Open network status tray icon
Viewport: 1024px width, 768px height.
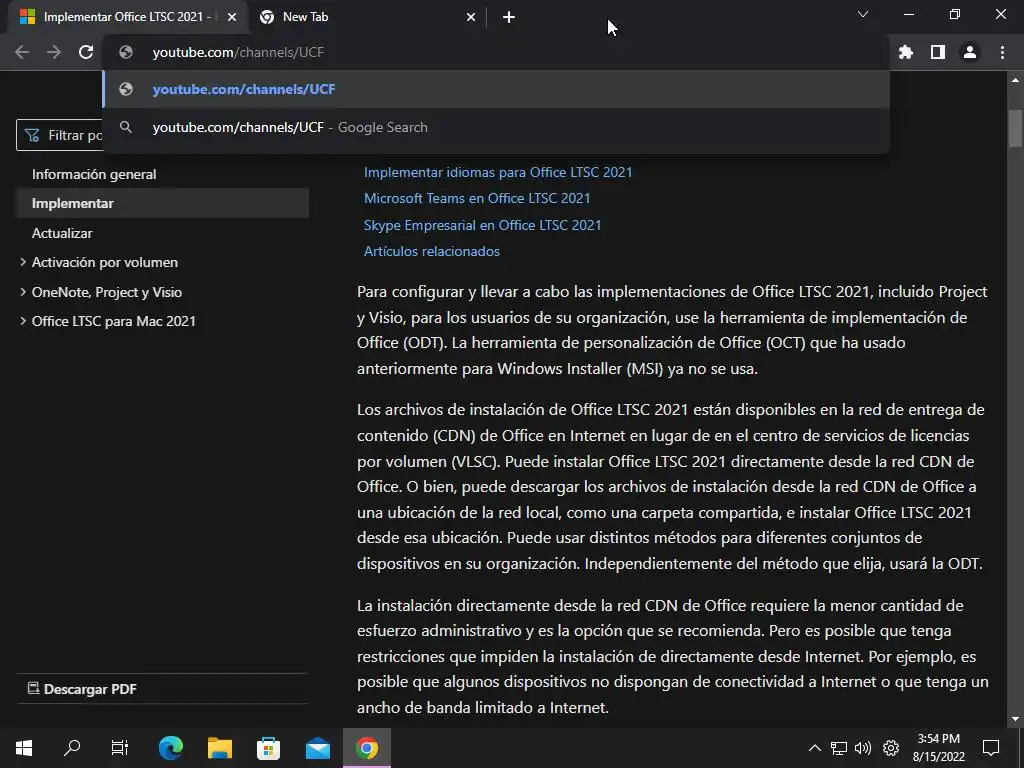(839, 748)
